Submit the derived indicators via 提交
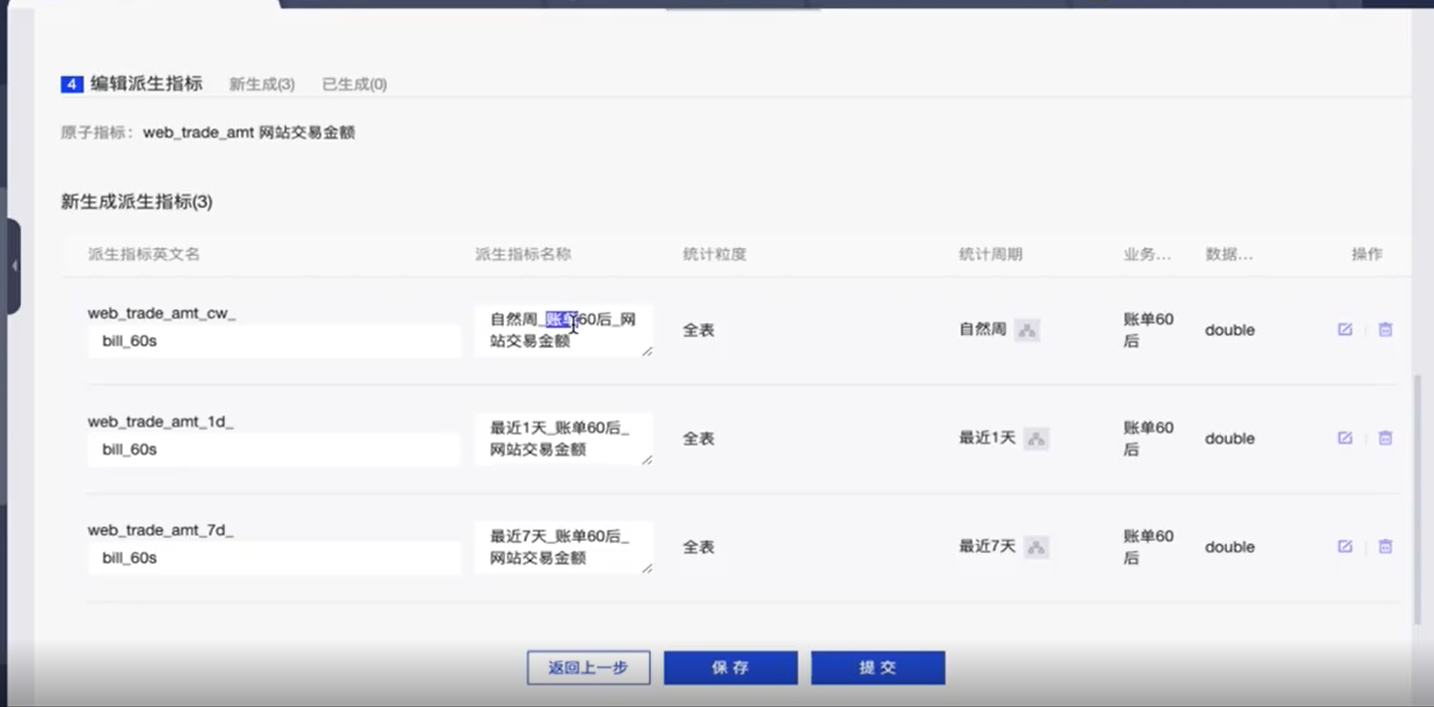This screenshot has height=707, width=1434. [x=877, y=667]
